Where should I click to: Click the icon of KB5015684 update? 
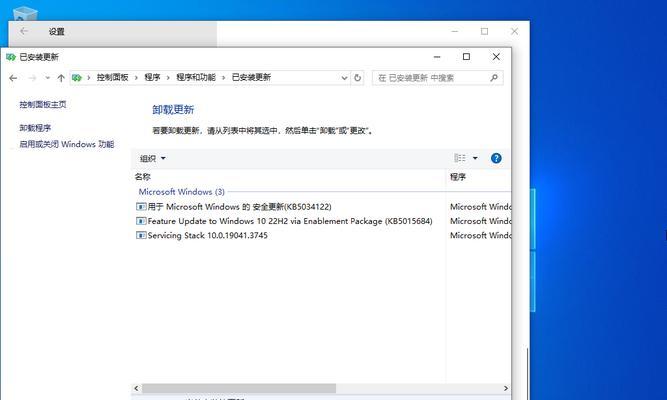141,221
